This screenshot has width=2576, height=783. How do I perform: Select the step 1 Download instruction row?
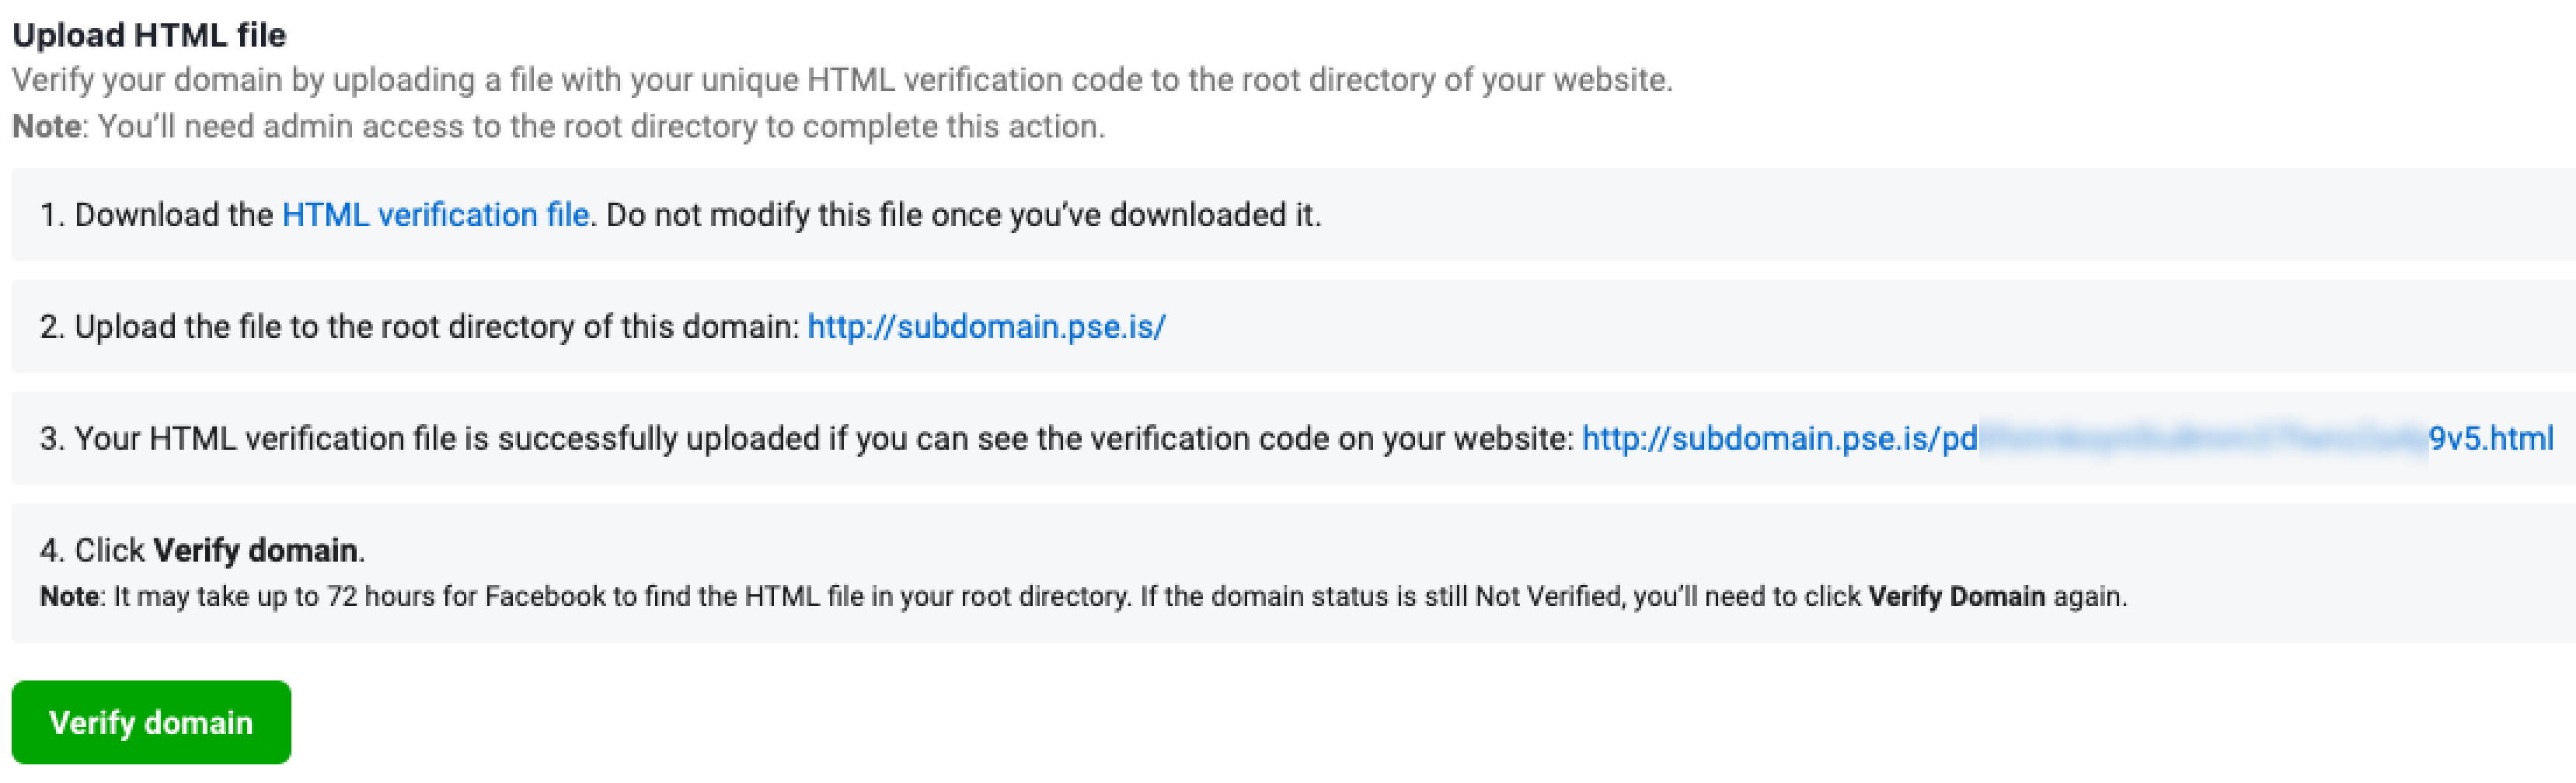point(1293,215)
